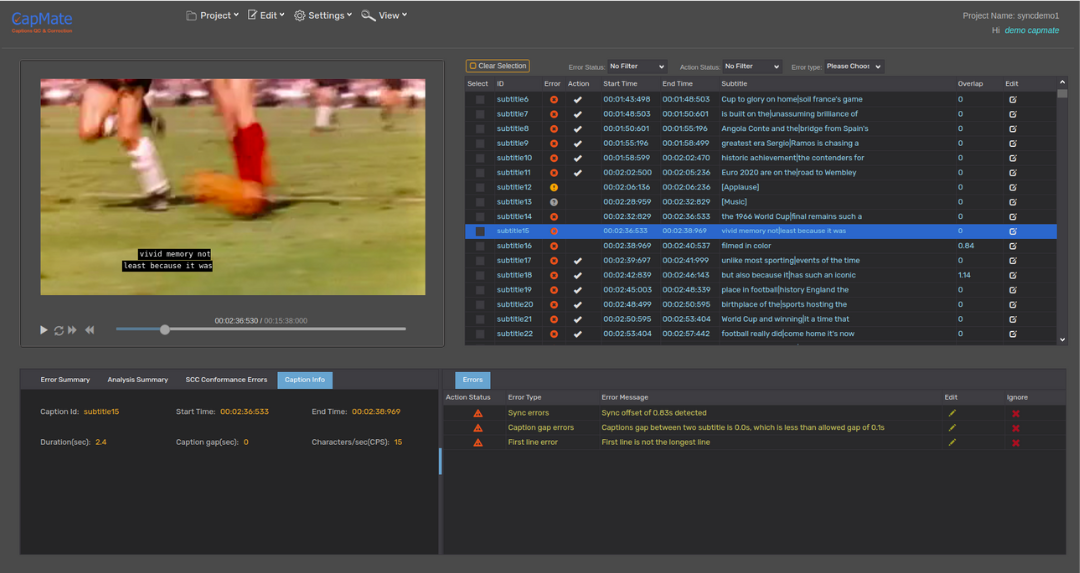Click edit icon for subtitle17 row

1012,260
